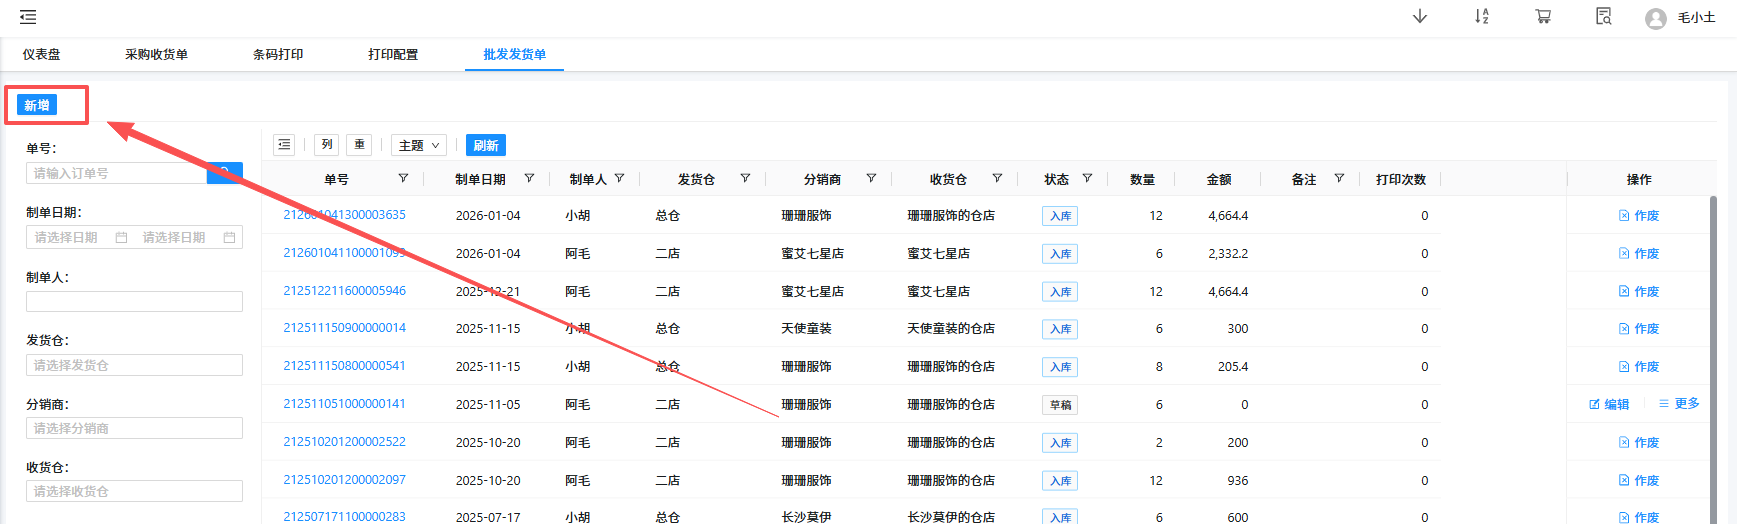Switch to the 仪表盘 tab

coord(42,54)
